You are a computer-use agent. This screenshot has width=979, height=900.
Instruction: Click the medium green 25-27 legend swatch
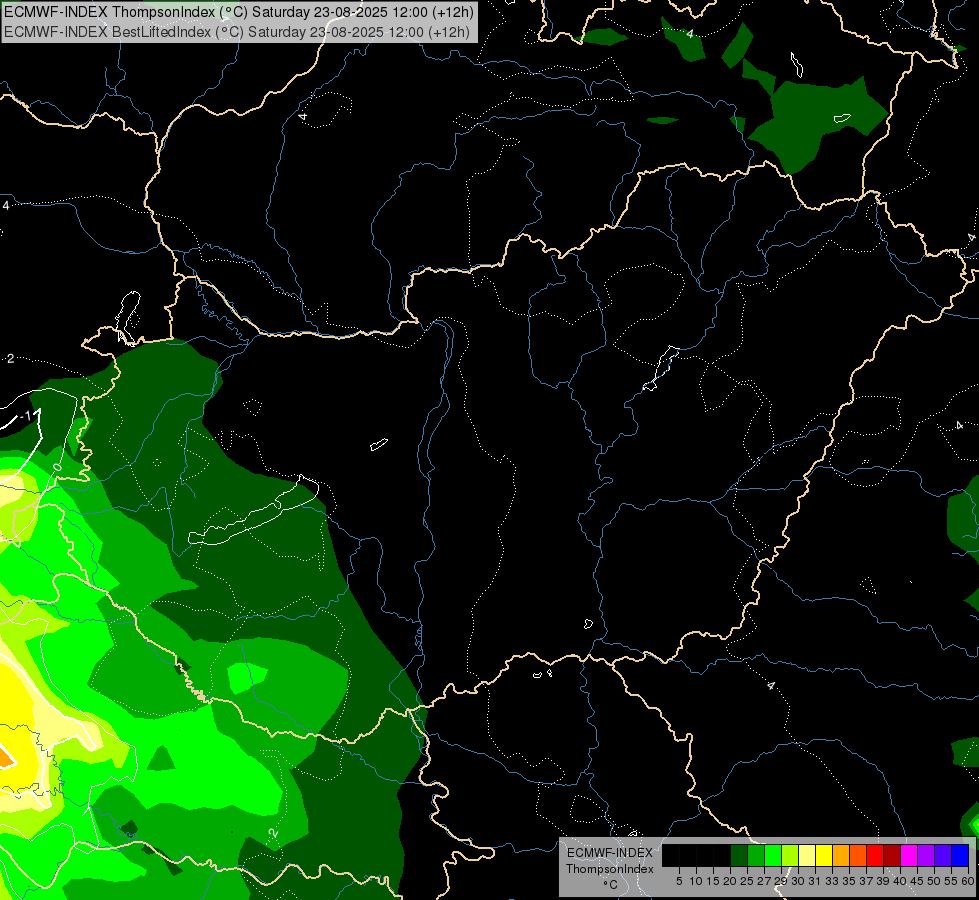(x=756, y=855)
